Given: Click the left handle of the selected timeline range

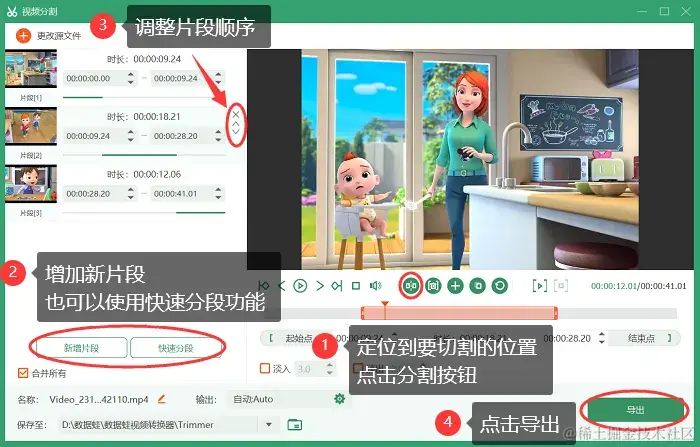Looking at the screenshot, I should point(362,313).
